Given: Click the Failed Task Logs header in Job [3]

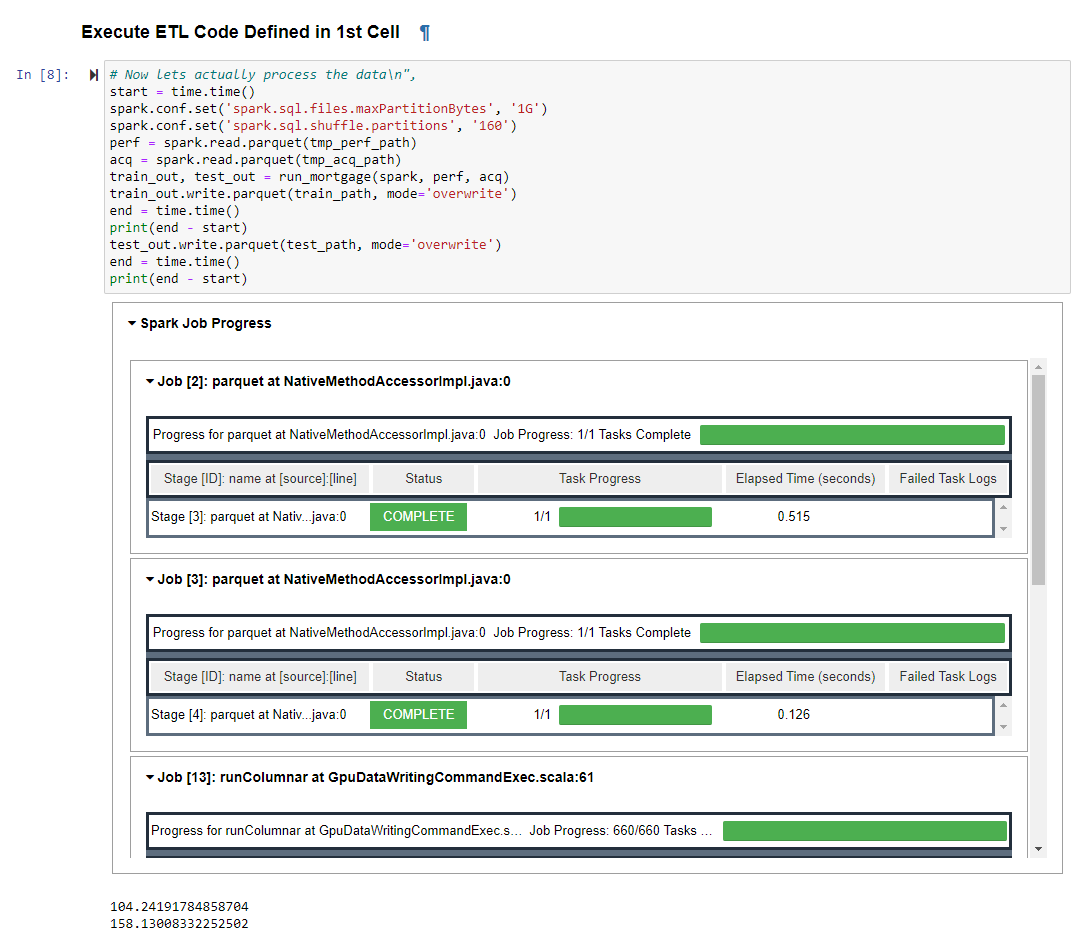Looking at the screenshot, I should 948,676.
